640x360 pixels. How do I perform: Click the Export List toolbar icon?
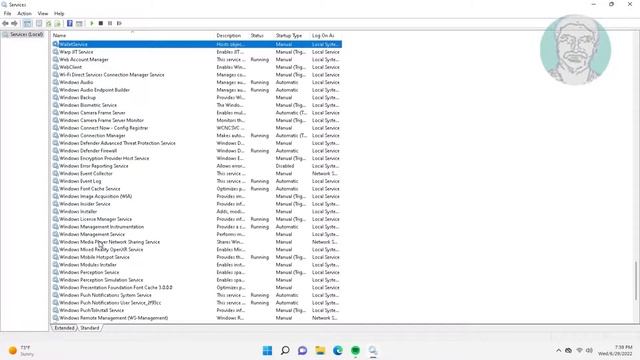[x=58, y=24]
